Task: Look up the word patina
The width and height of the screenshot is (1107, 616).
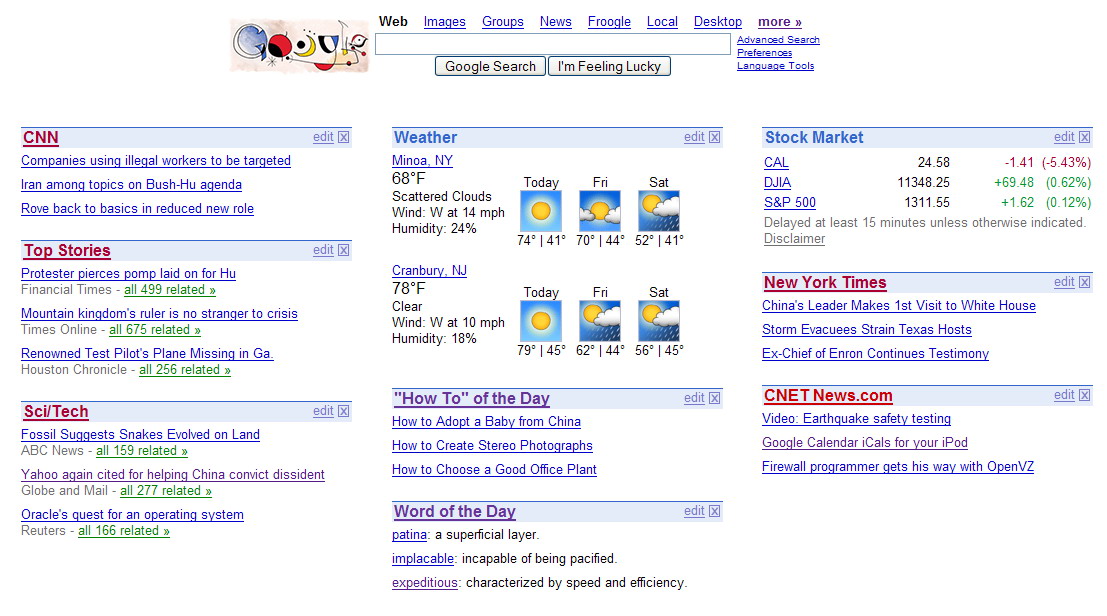Action: (409, 535)
